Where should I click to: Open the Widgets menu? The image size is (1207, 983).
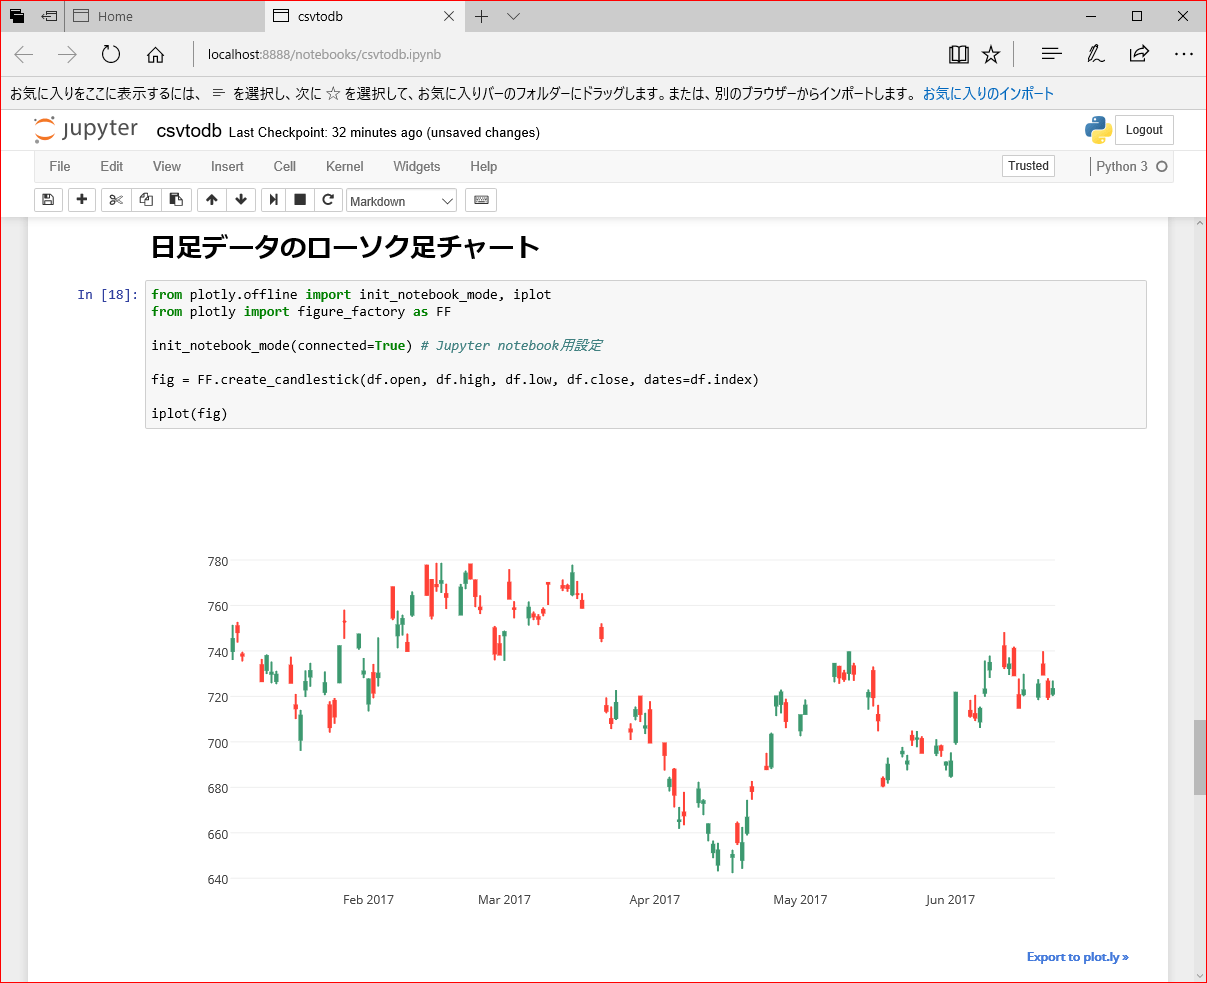coord(417,166)
